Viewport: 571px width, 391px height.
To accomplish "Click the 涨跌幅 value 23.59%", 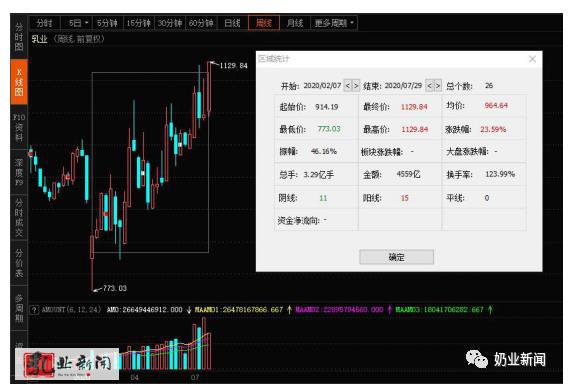I will [493, 129].
